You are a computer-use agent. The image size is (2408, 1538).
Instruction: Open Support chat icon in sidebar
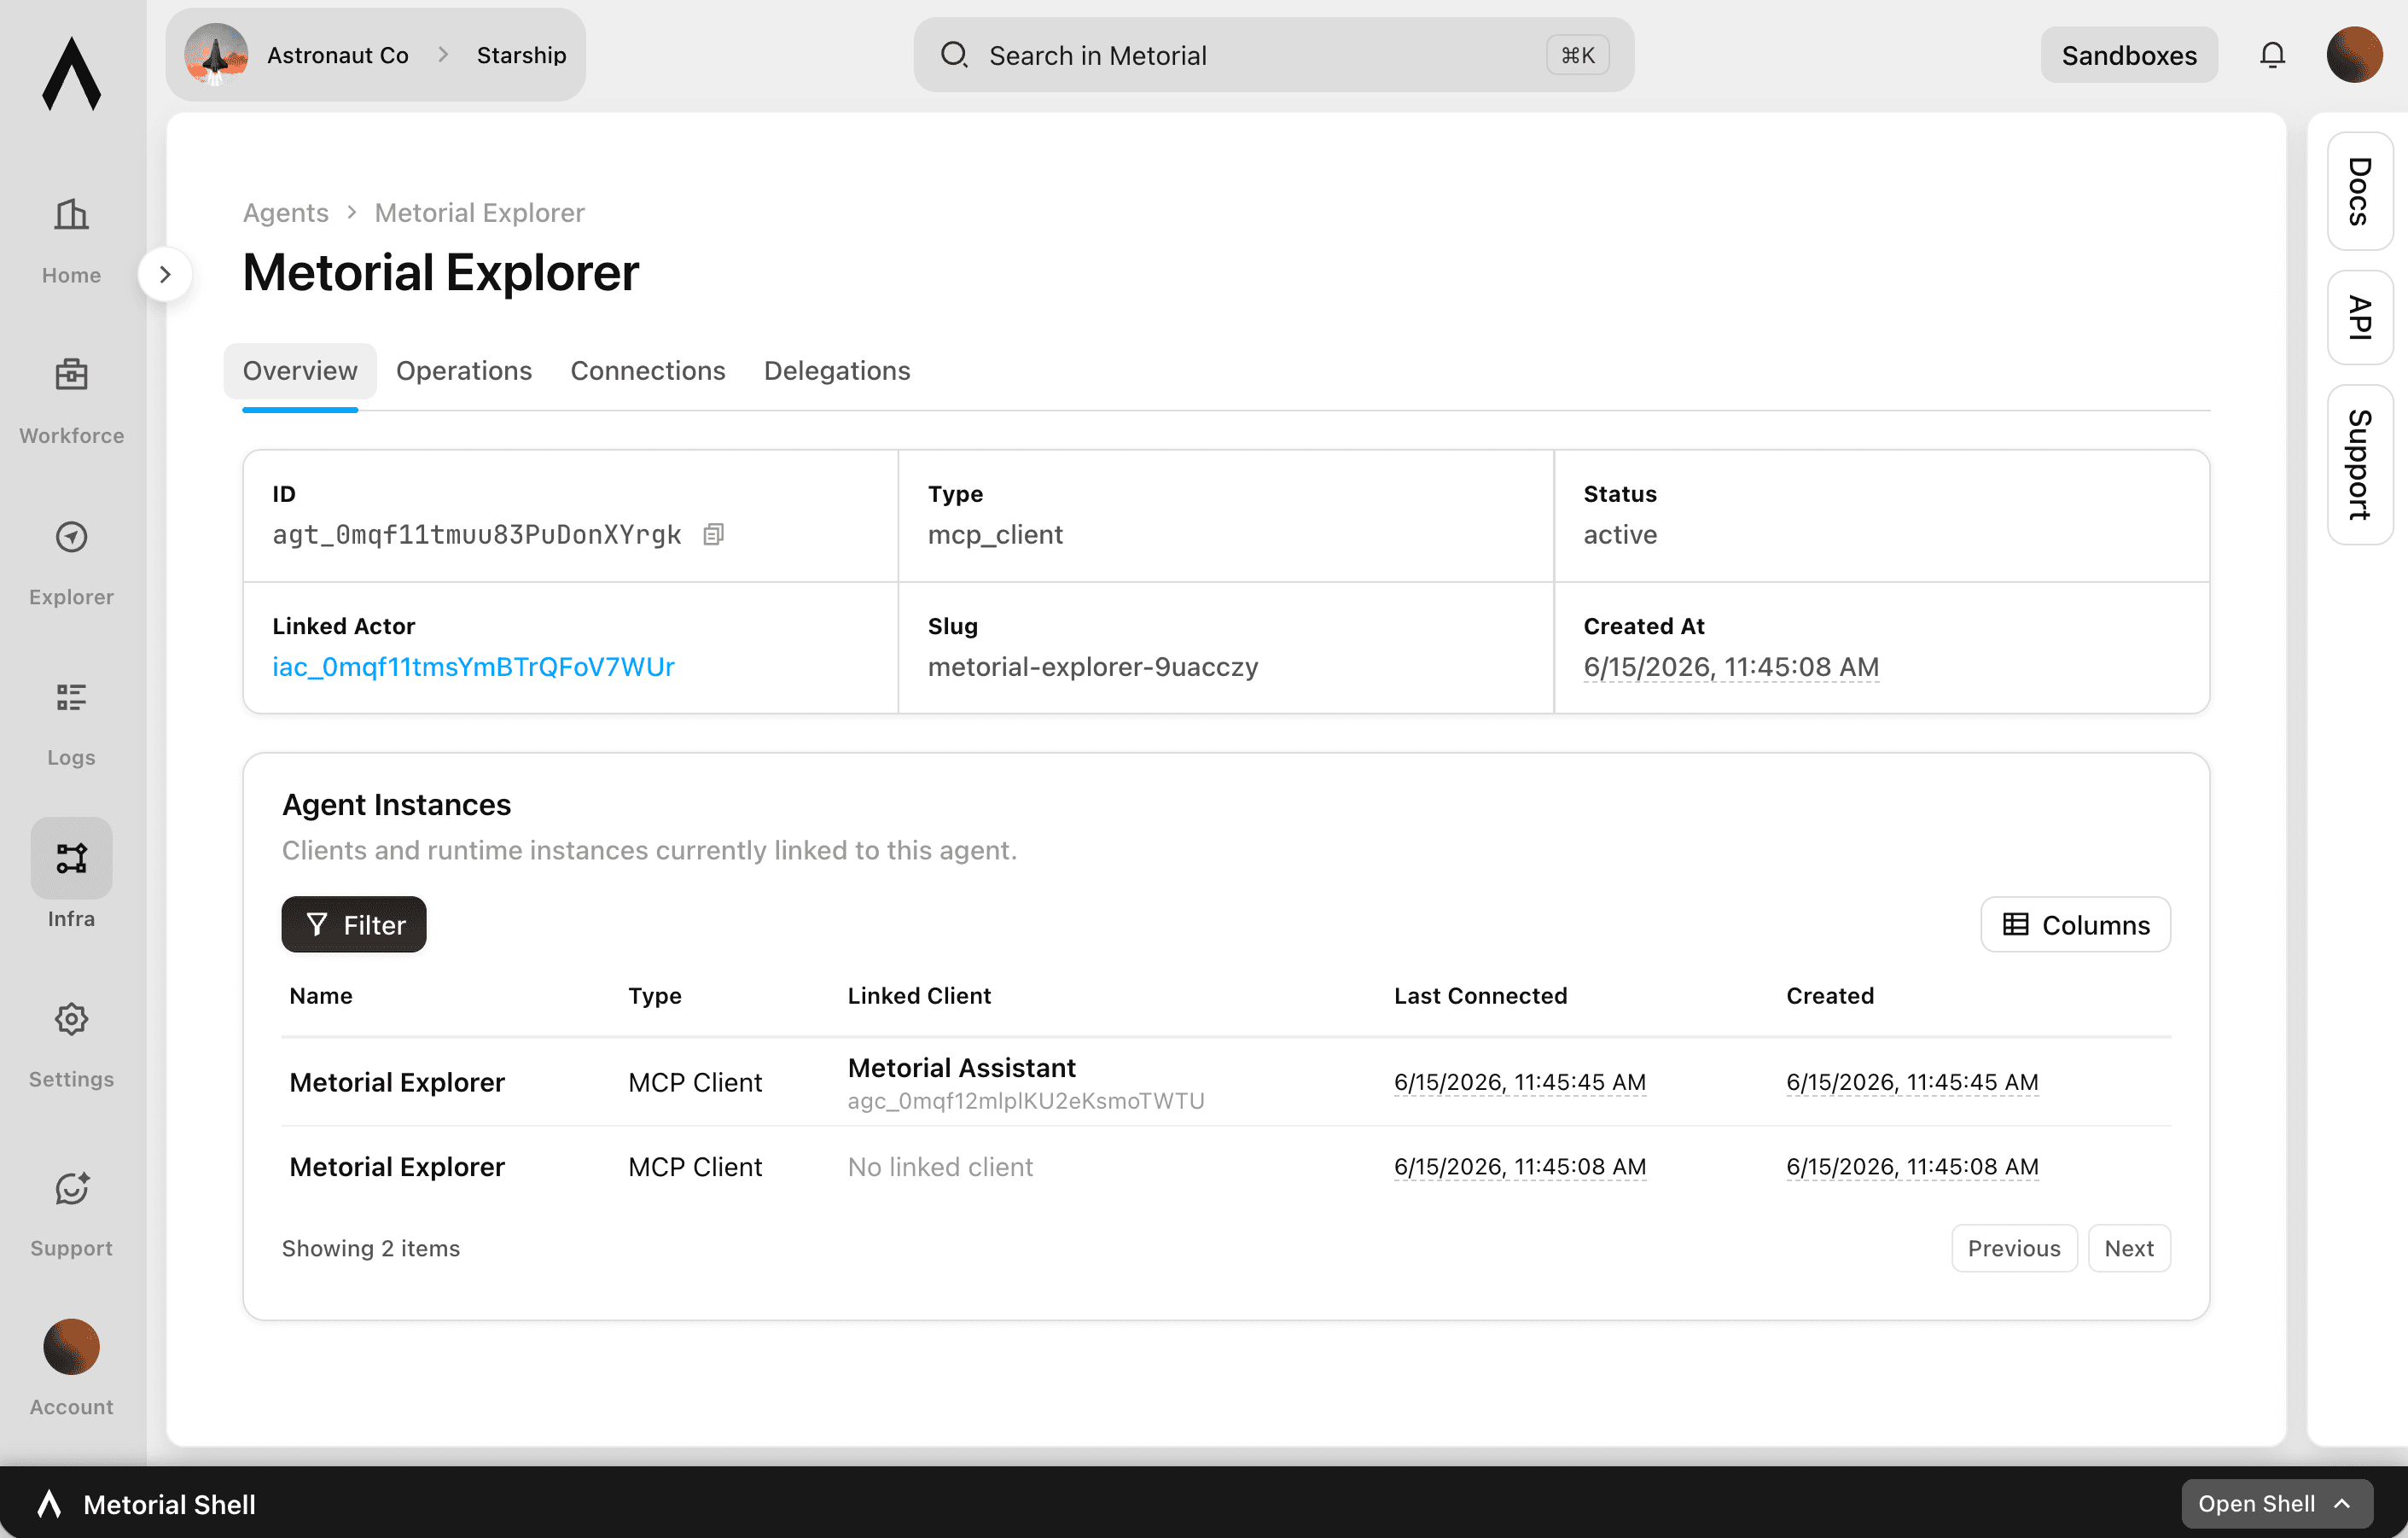[x=71, y=1188]
